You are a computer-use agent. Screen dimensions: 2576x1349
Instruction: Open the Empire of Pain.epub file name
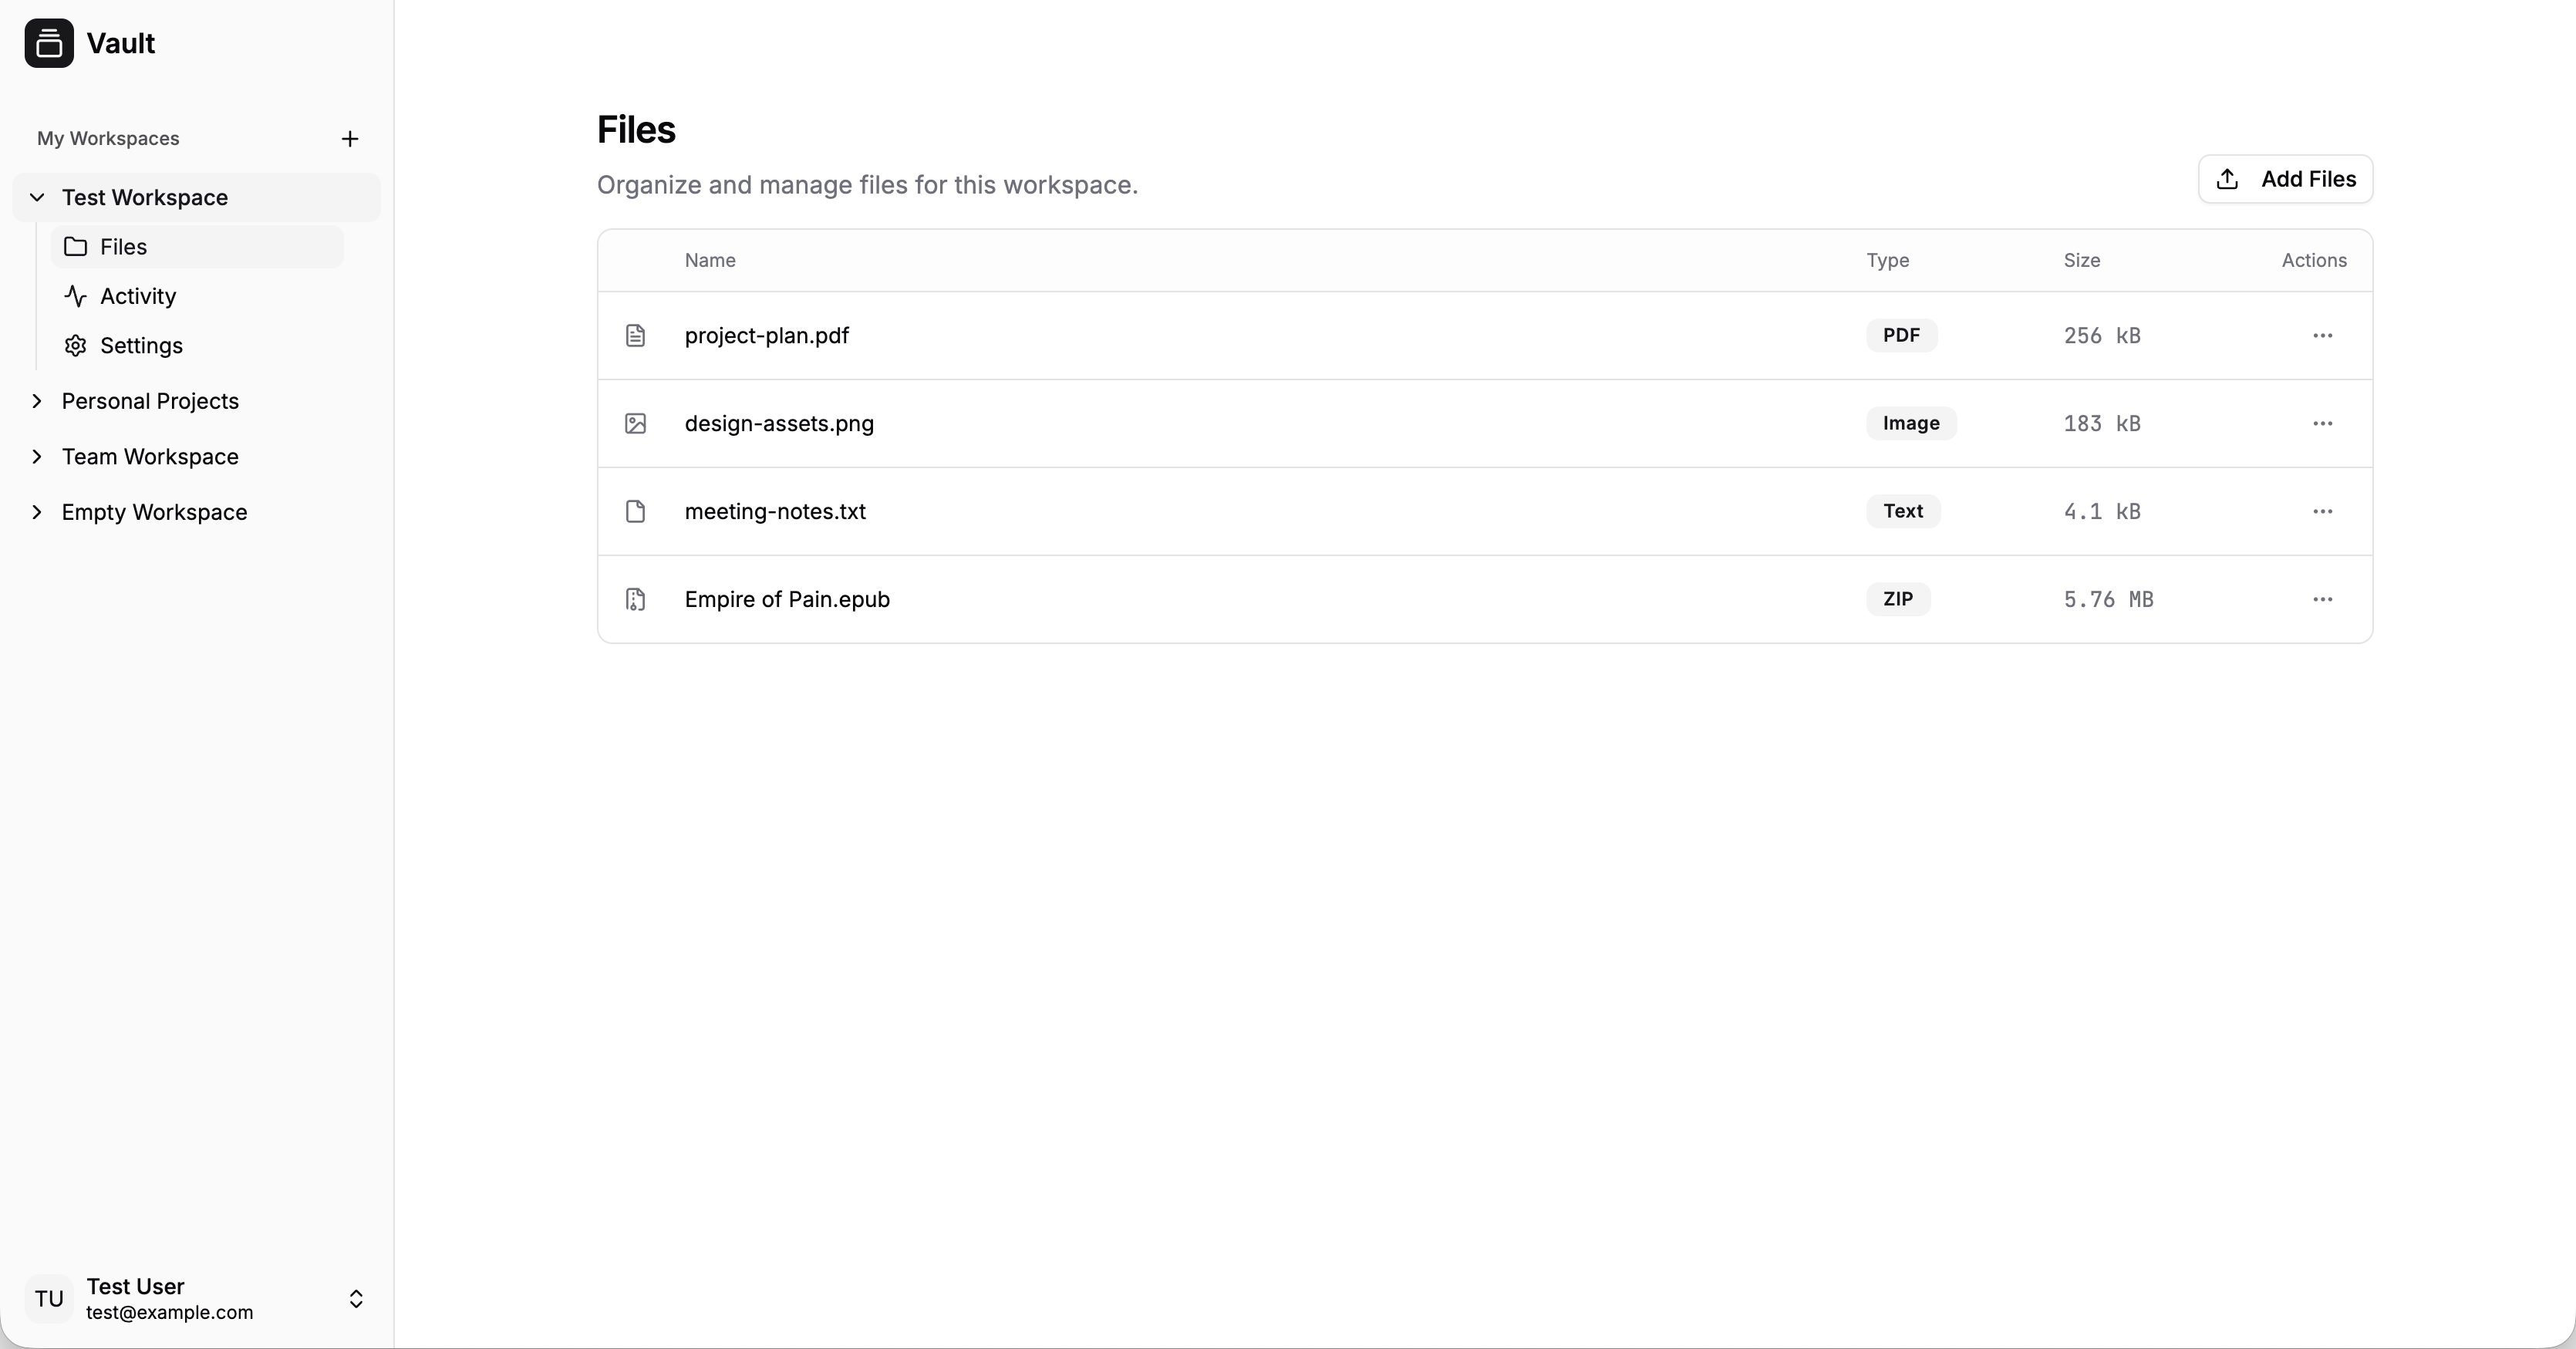click(x=787, y=600)
